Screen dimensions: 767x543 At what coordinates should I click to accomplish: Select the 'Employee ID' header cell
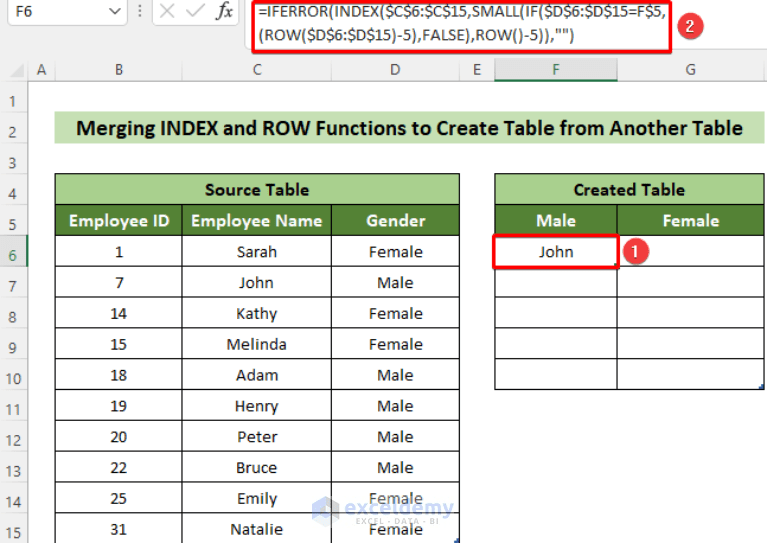coord(119,221)
